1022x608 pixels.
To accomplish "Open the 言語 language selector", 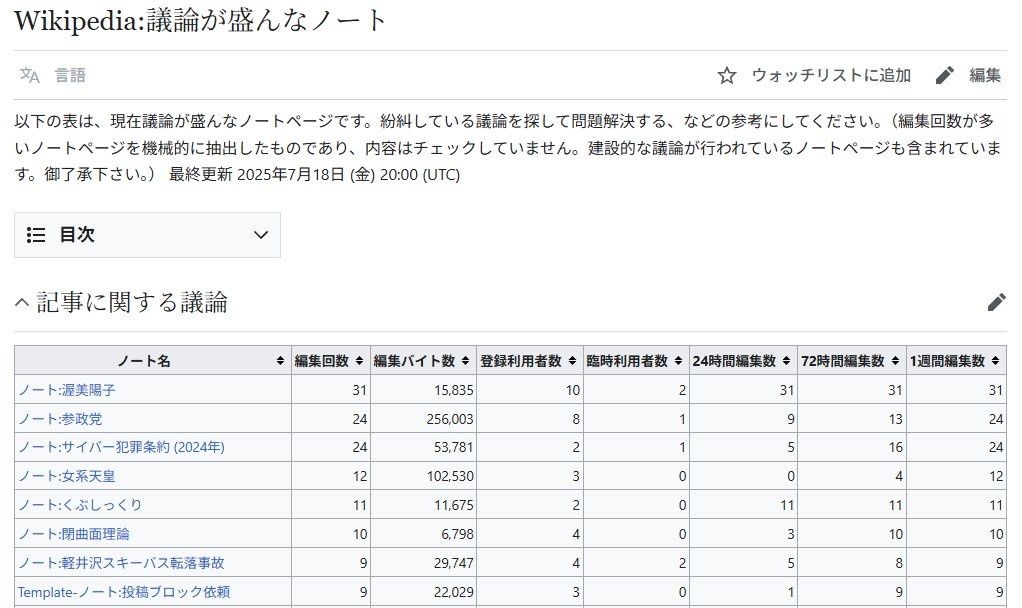I will (70, 75).
